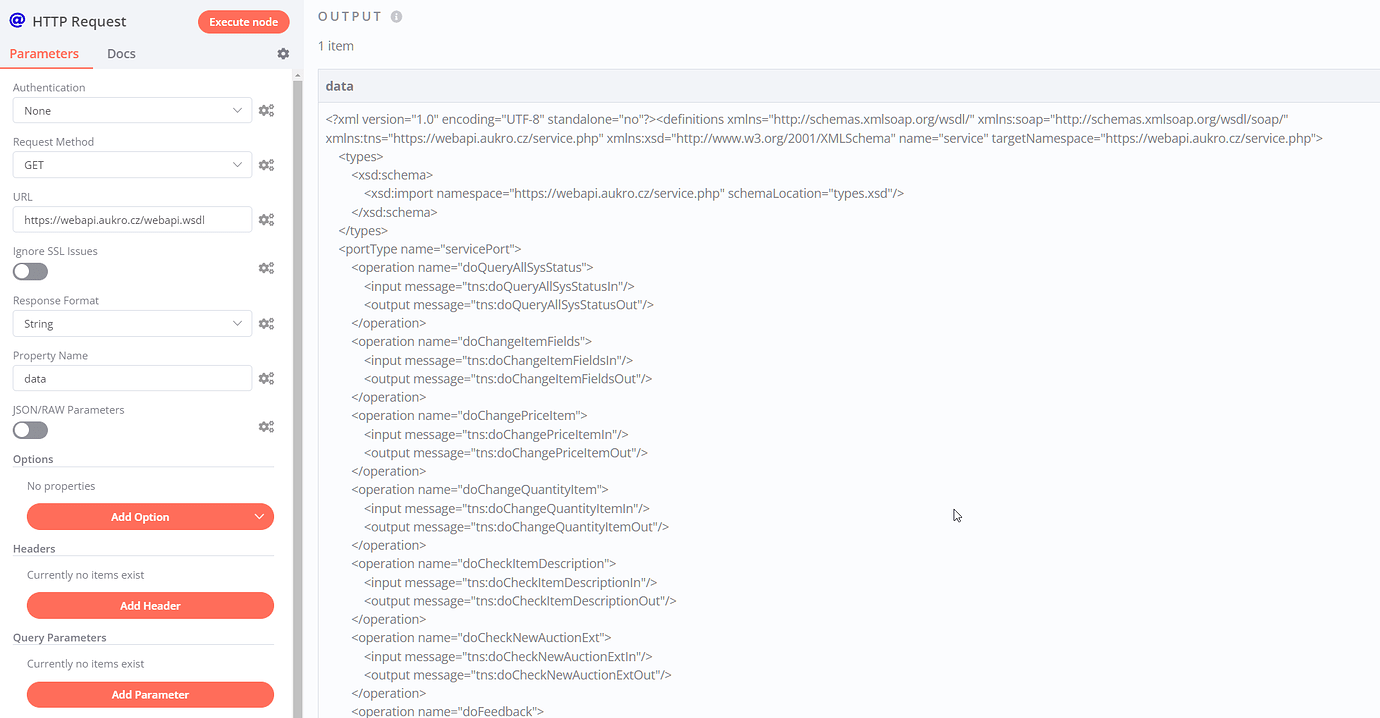Click the portType name="servicePort" line
Viewport: 1380px width, 718px height.
(x=430, y=249)
